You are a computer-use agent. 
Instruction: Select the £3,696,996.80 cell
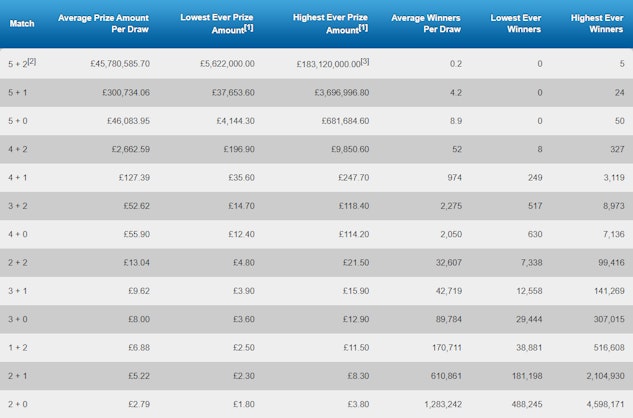pos(342,92)
